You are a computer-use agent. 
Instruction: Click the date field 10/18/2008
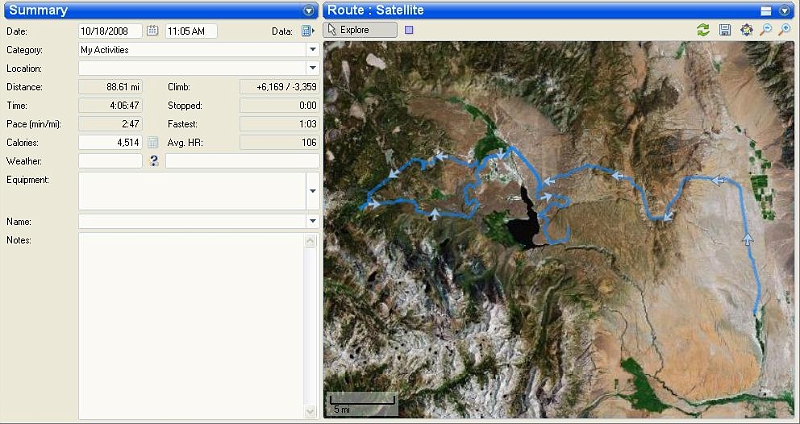point(110,31)
